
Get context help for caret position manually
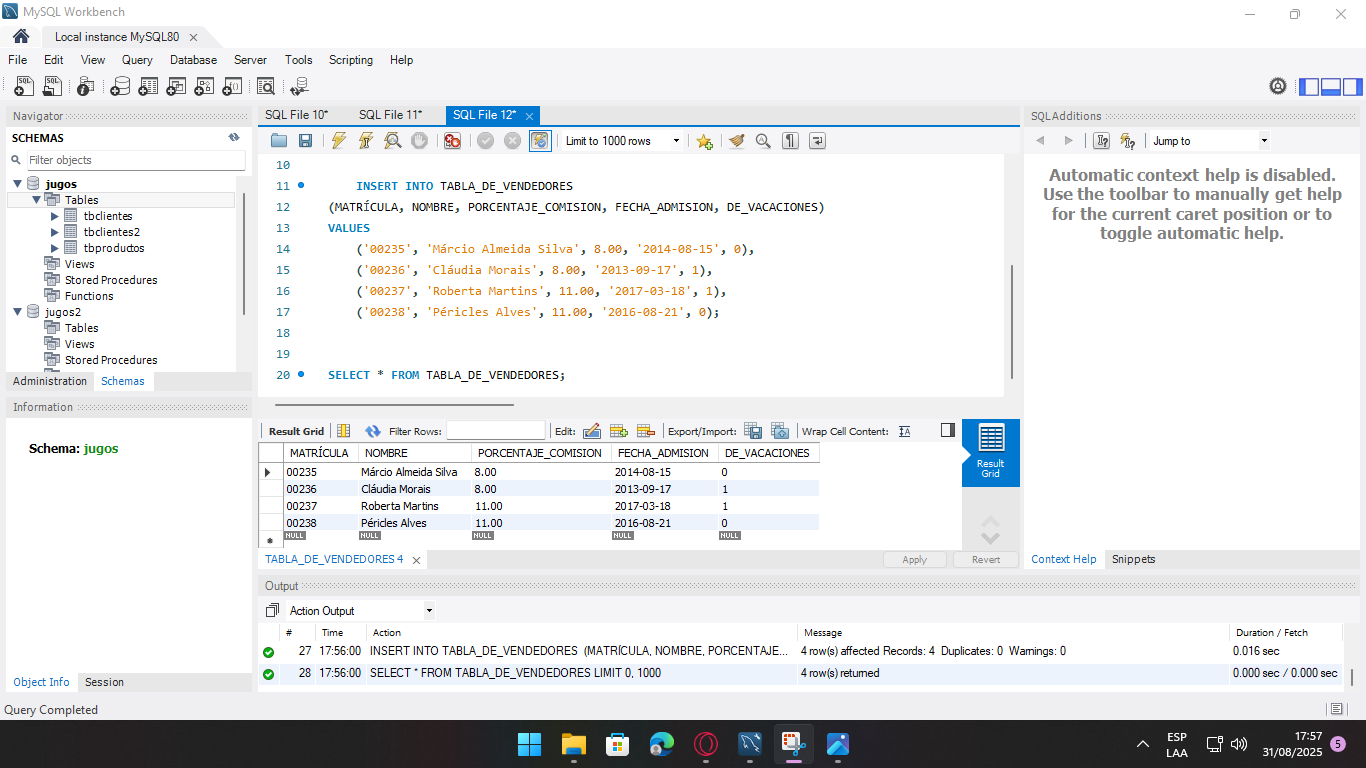1101,141
